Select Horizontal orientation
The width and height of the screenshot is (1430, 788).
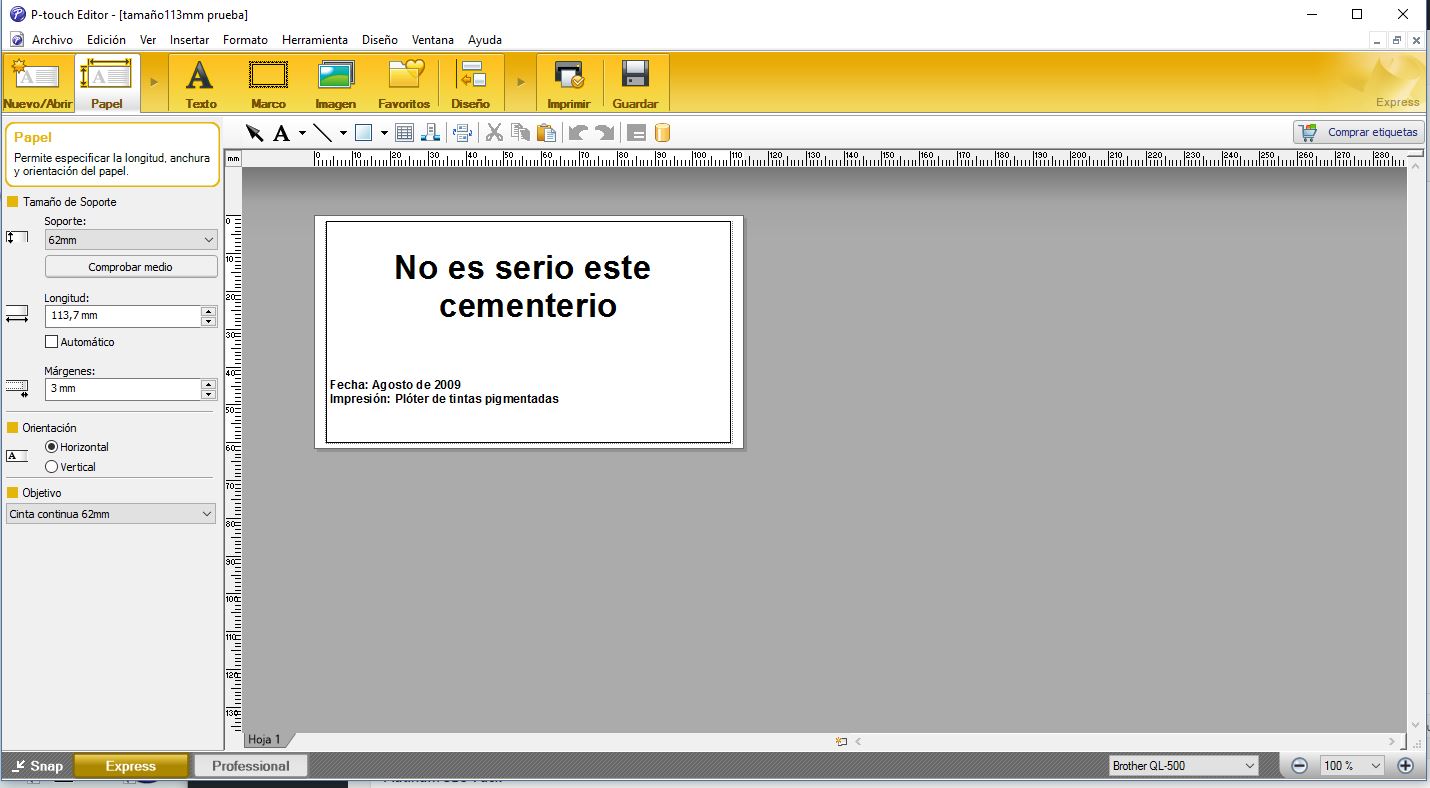click(x=52, y=447)
